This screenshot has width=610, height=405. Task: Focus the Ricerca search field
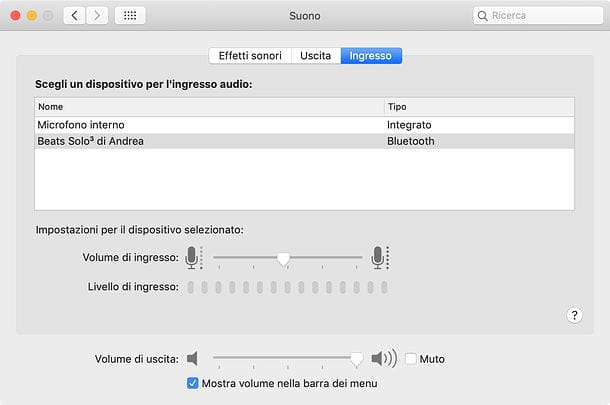point(538,16)
